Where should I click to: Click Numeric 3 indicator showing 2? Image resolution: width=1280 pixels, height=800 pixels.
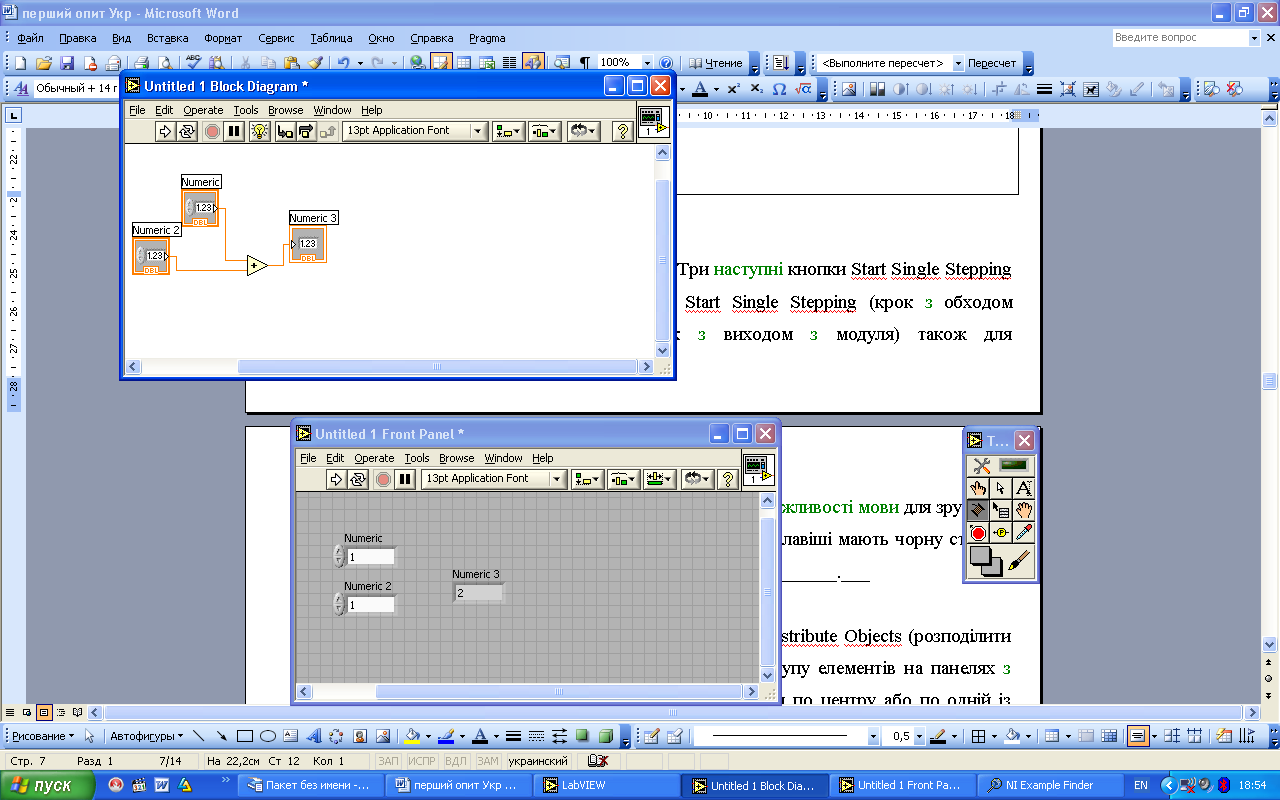pos(479,593)
